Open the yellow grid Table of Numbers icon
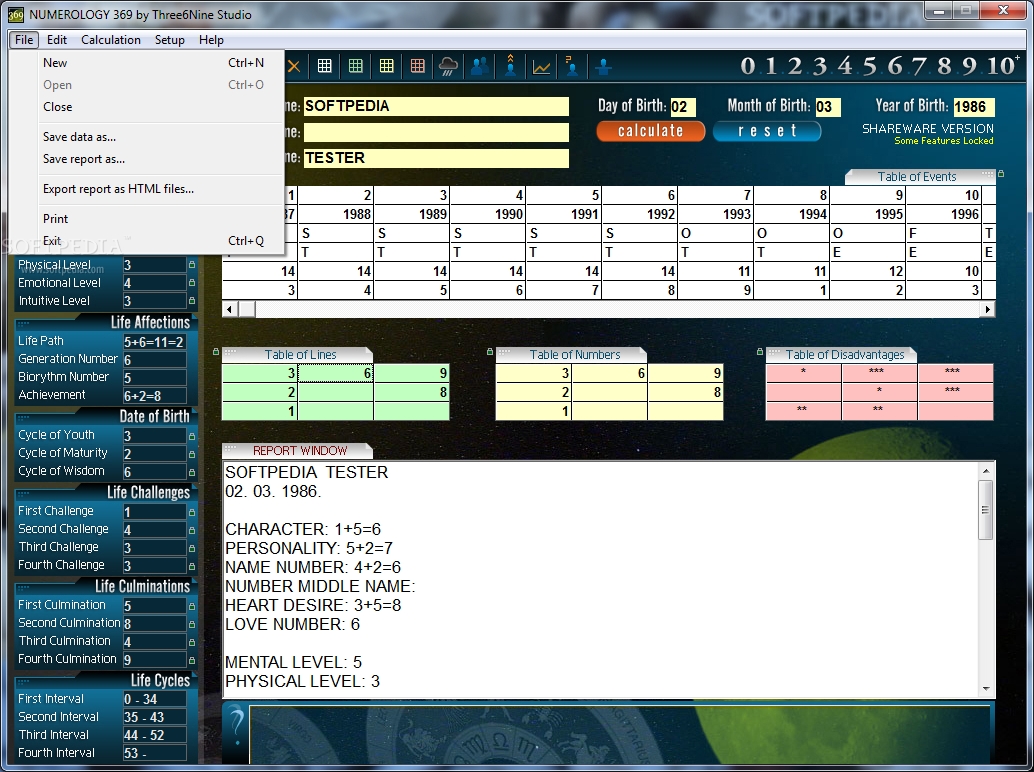The height and width of the screenshot is (772, 1034). (386, 66)
